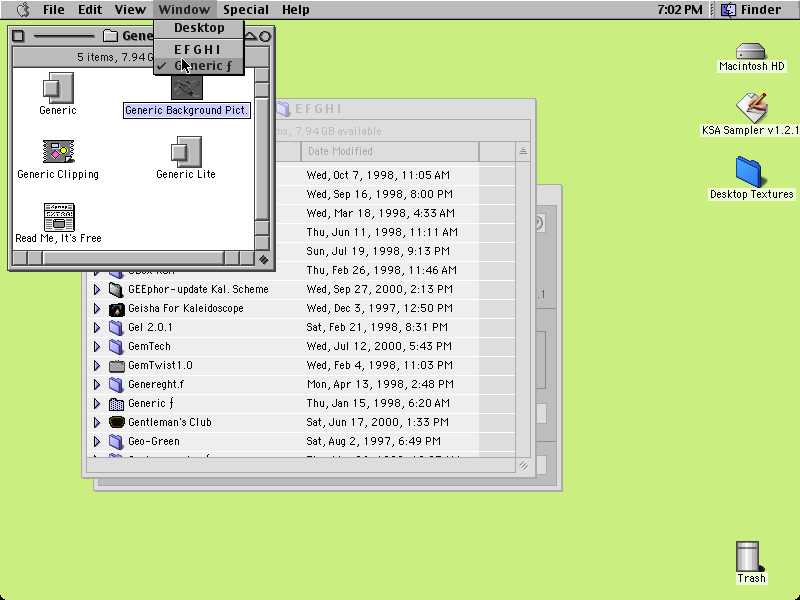Image resolution: width=800 pixels, height=600 pixels.
Task: Click the GEEphor-update Kal. Scheme file icon
Action: point(116,290)
